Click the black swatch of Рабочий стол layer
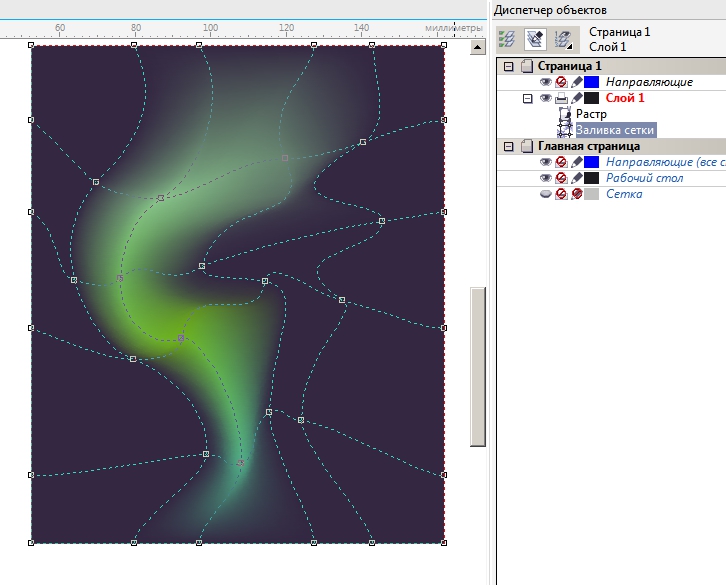The height and width of the screenshot is (585, 726). (591, 178)
